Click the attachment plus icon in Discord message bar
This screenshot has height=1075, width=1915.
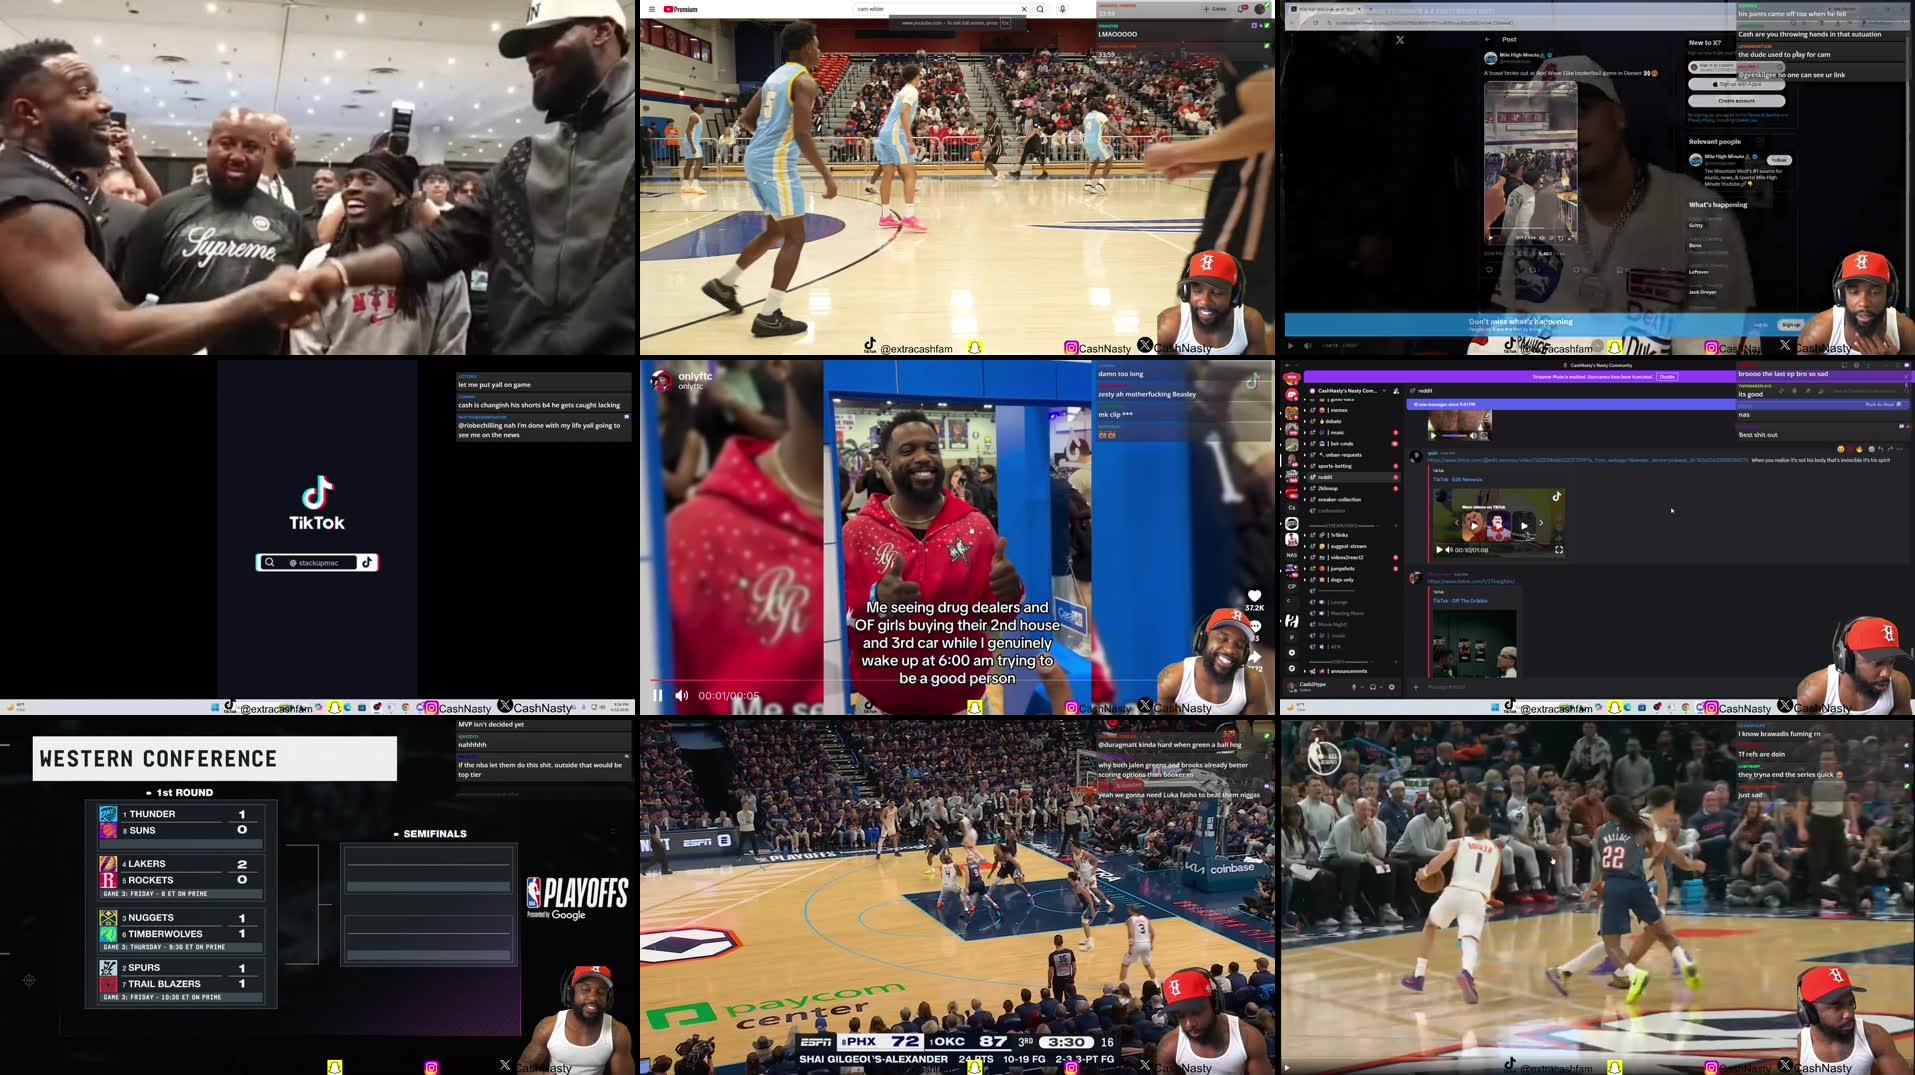1416,687
